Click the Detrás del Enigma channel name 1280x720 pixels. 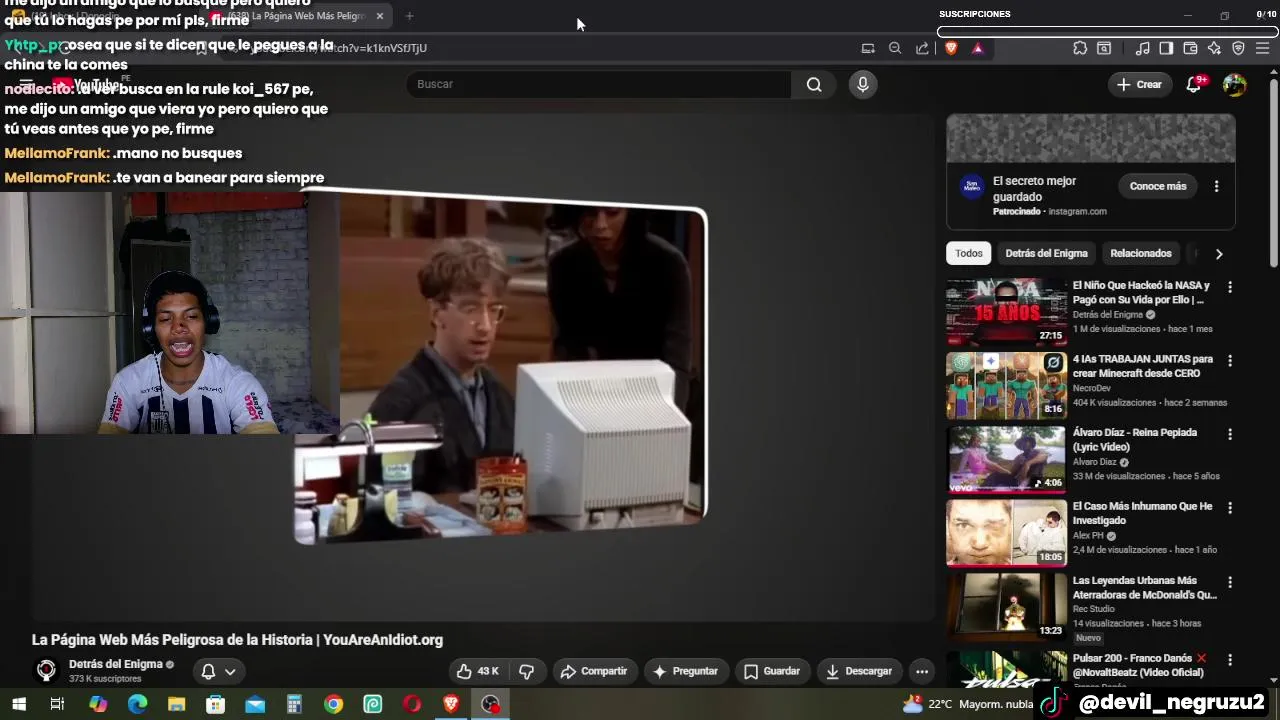click(115, 664)
